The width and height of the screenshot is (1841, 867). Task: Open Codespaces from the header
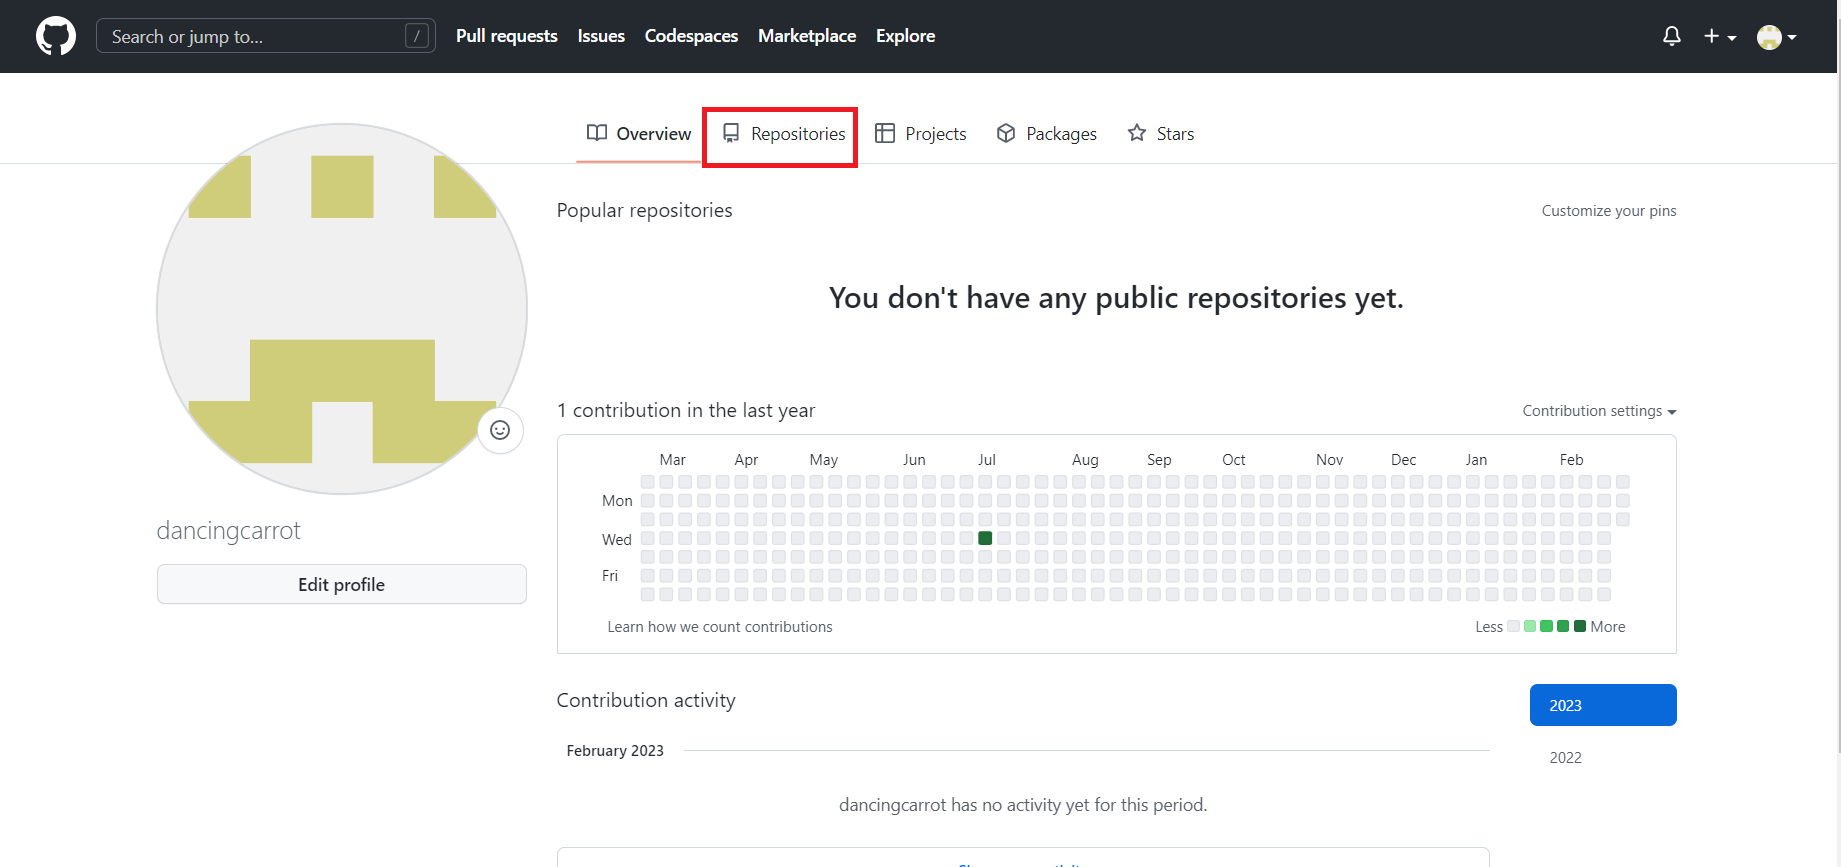tap(691, 36)
